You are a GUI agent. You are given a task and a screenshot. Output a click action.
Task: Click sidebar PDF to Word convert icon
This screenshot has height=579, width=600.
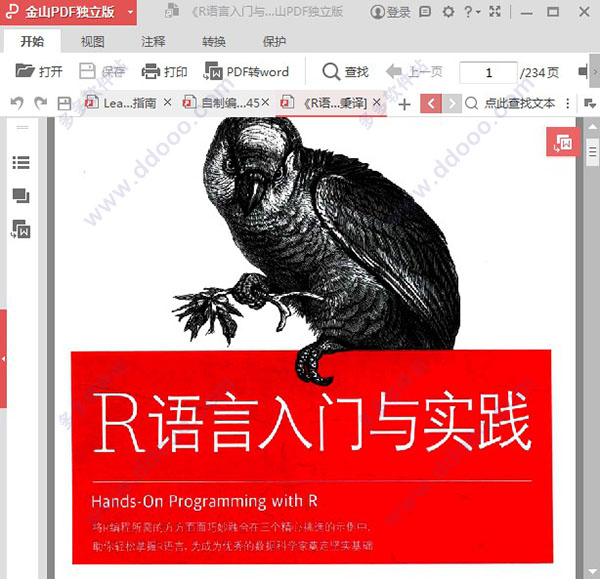point(21,229)
